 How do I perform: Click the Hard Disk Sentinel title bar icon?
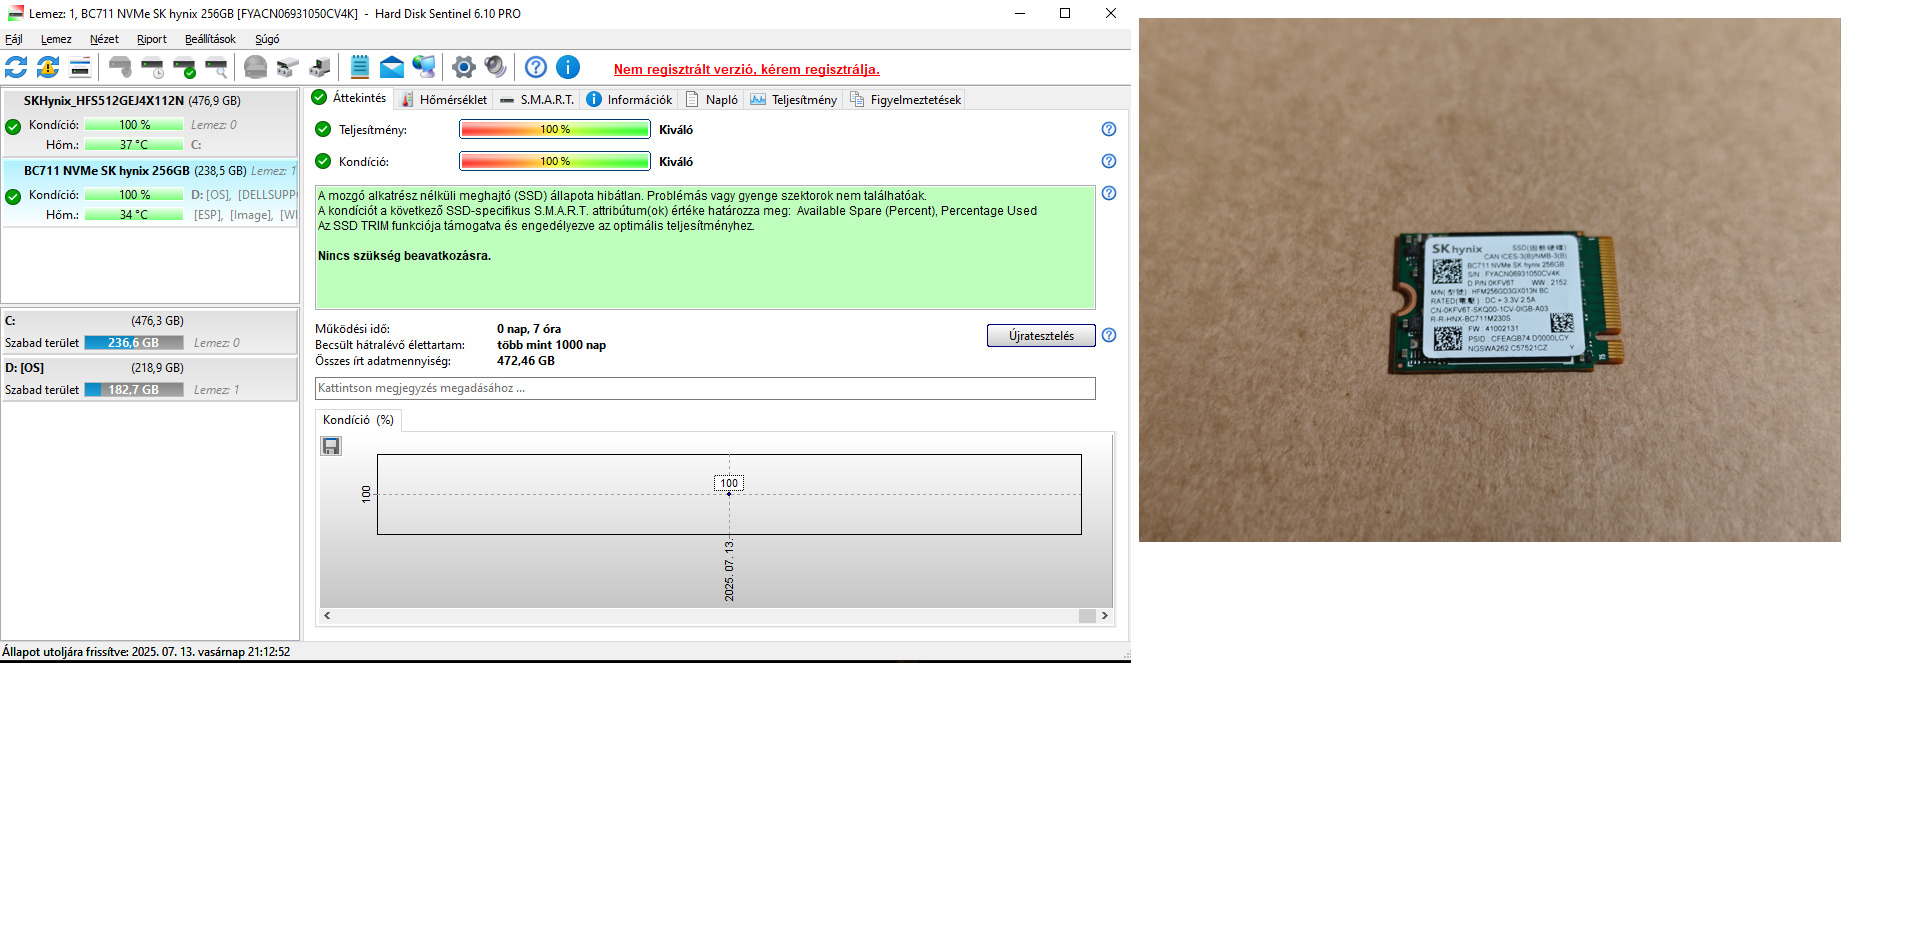pos(15,13)
